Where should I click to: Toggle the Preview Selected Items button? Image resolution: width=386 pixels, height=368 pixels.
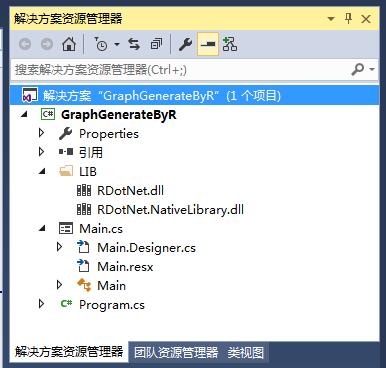click(208, 44)
